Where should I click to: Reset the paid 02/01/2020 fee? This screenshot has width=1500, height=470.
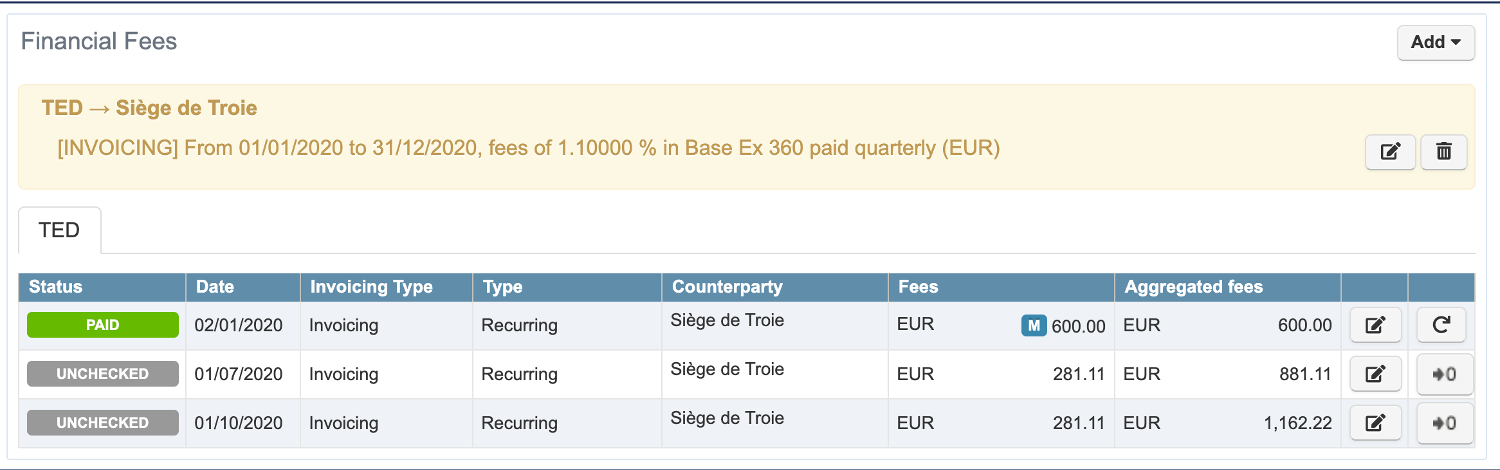[x=1442, y=325]
